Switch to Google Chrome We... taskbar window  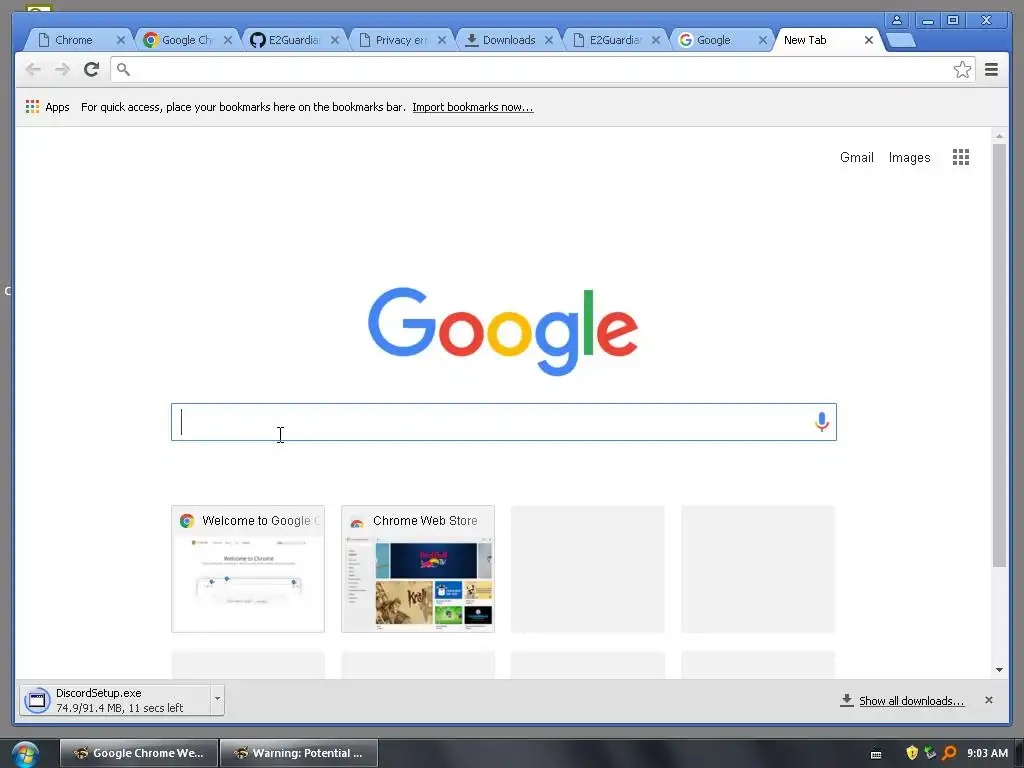click(x=138, y=753)
